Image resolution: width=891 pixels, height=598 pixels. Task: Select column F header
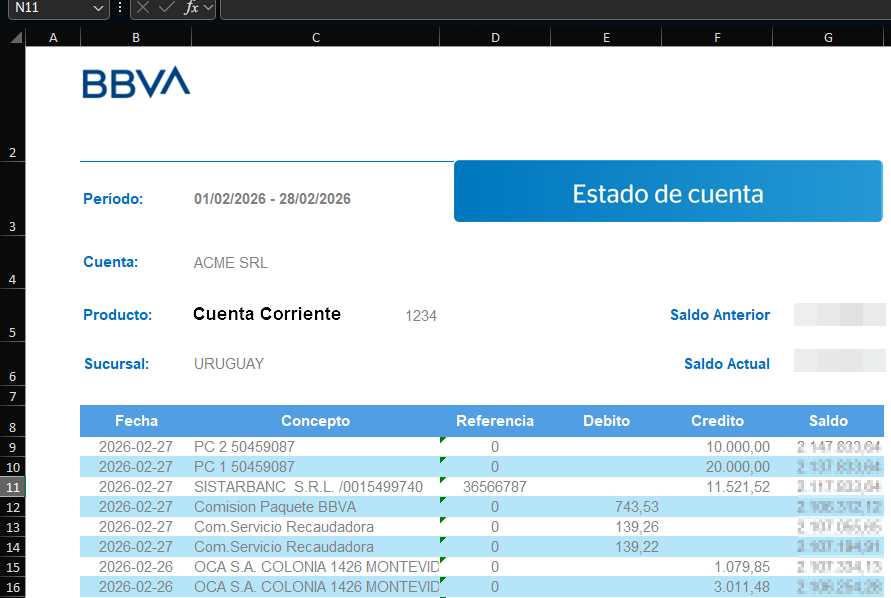pyautogui.click(x=717, y=38)
